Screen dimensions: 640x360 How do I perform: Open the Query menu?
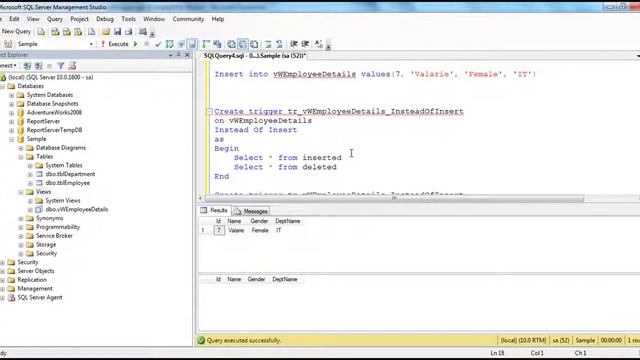pyautogui.click(x=55, y=19)
